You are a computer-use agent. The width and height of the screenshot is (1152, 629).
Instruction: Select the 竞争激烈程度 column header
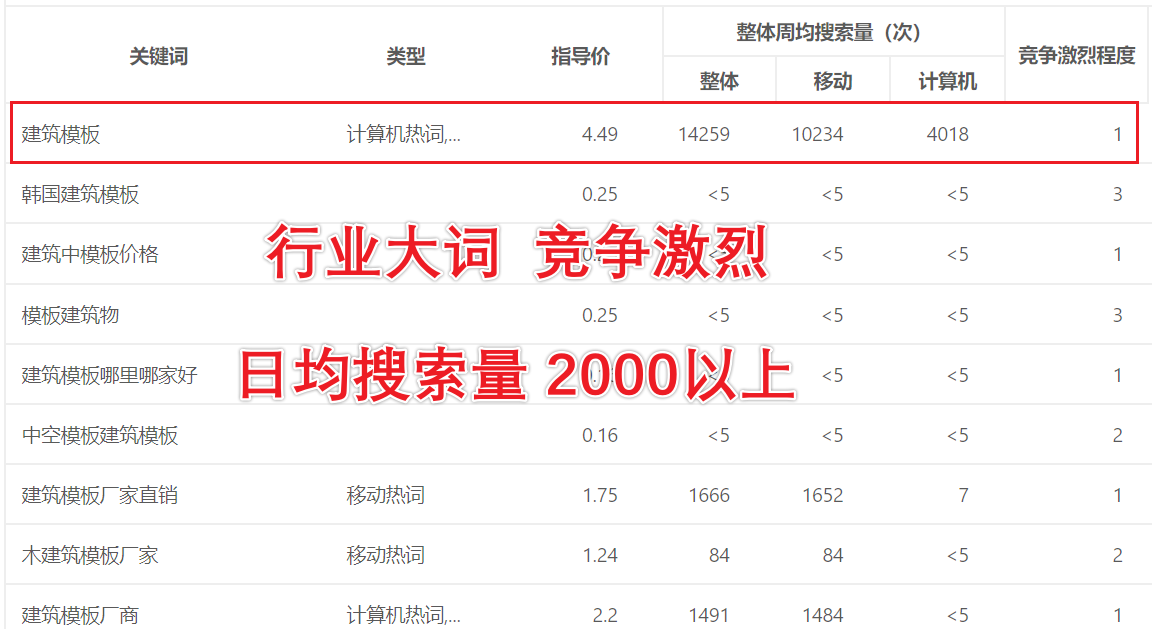coord(1076,56)
